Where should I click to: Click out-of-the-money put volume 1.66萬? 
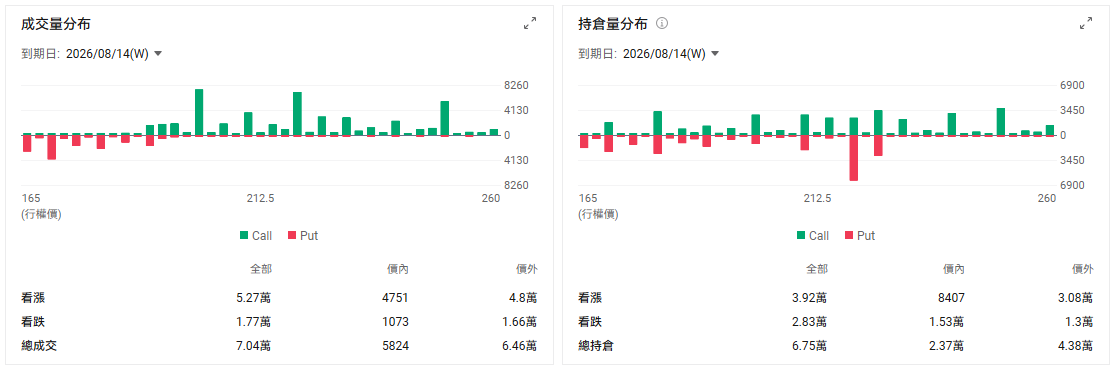[520, 322]
